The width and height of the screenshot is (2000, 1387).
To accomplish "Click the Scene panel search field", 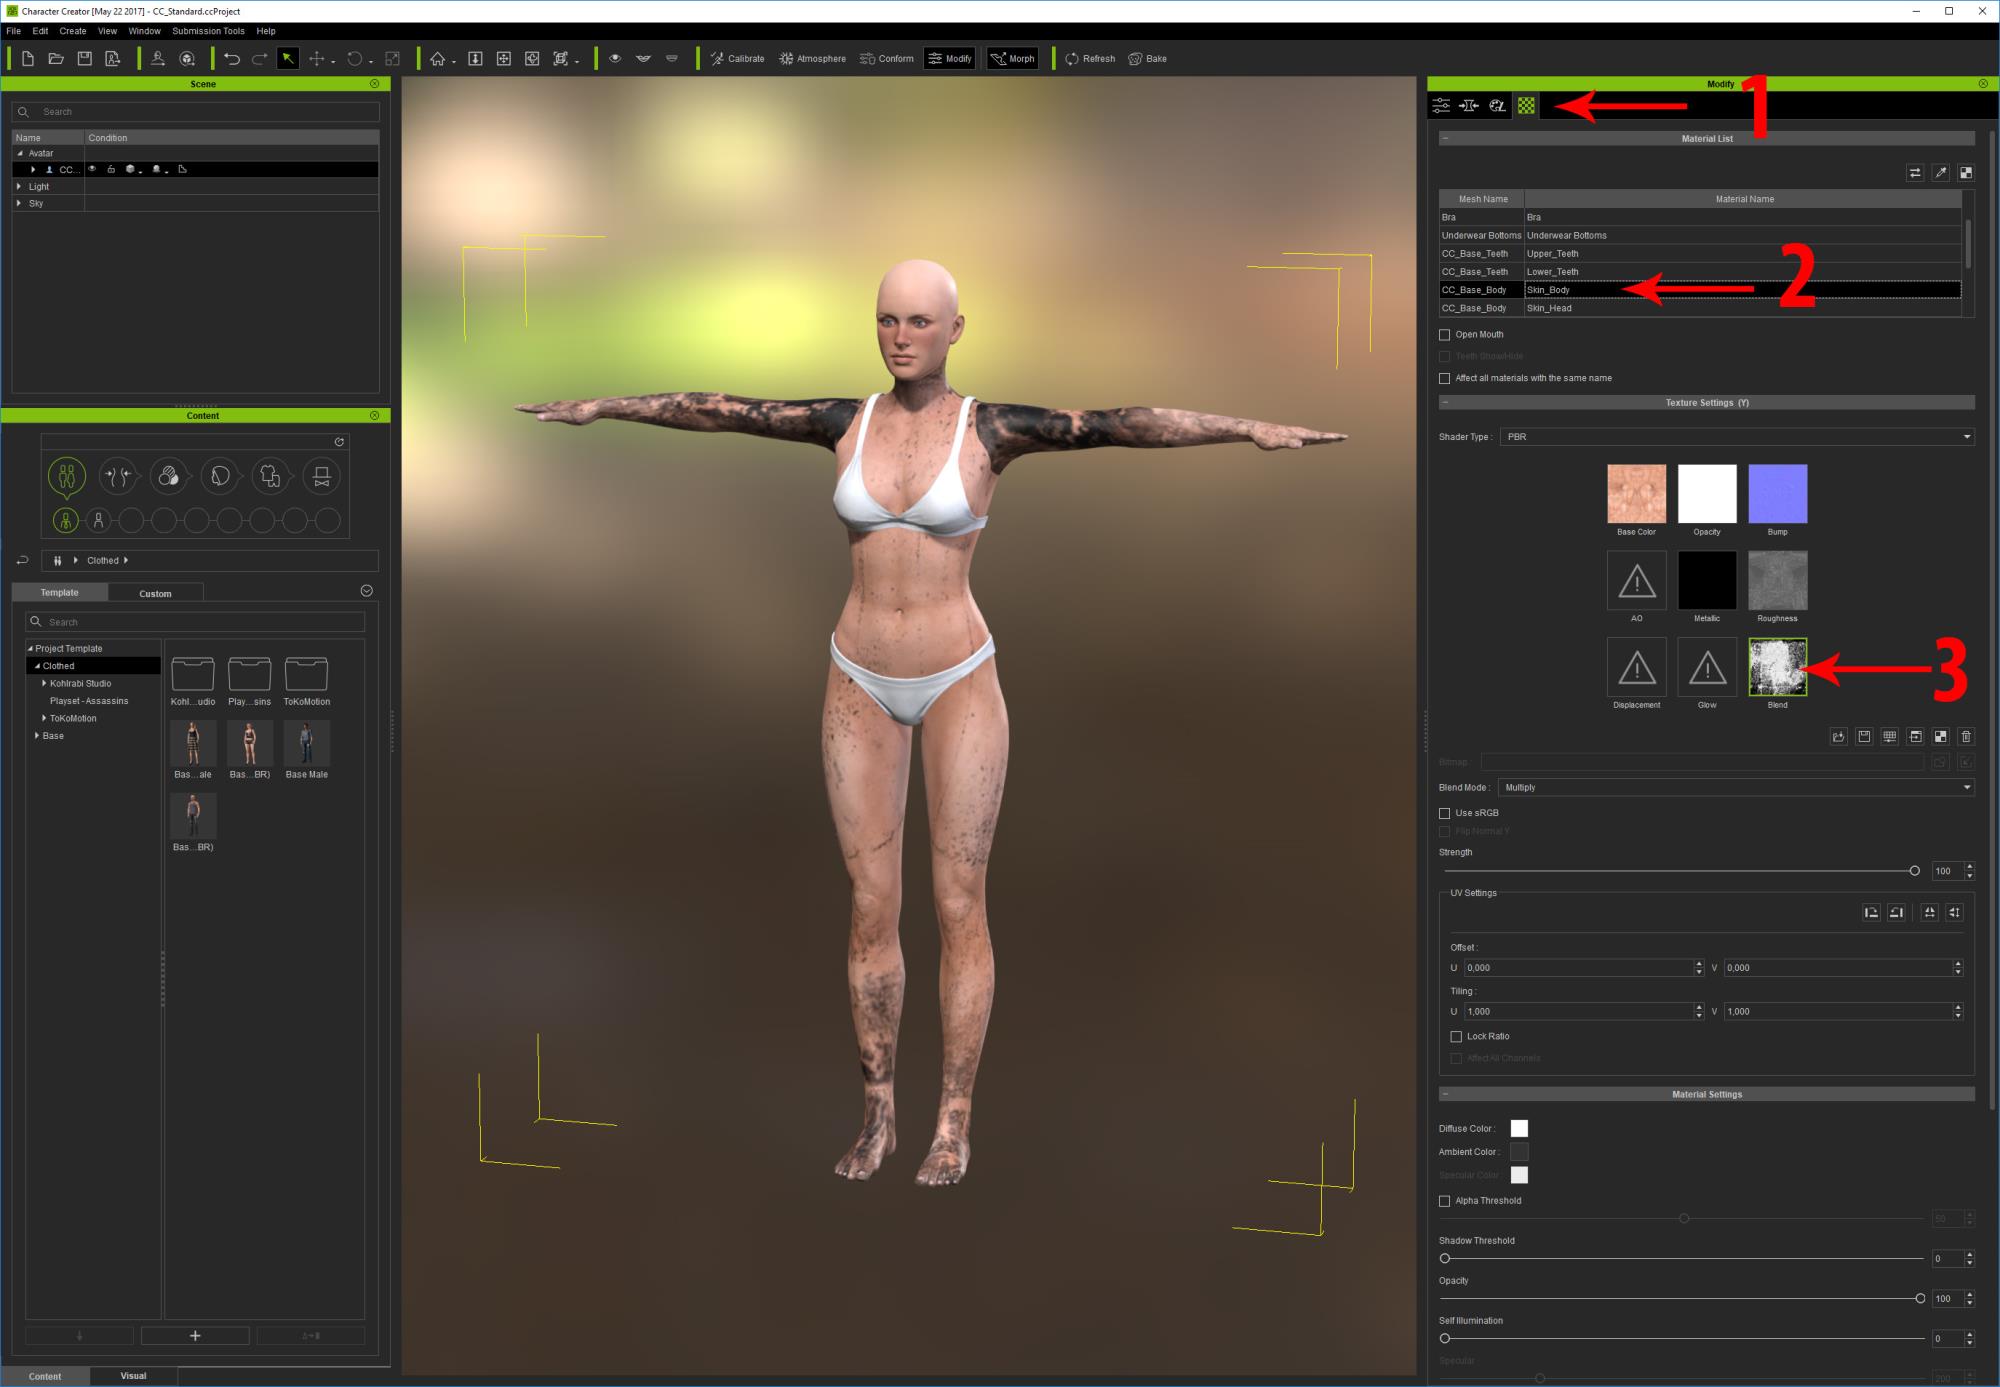I will pos(196,112).
